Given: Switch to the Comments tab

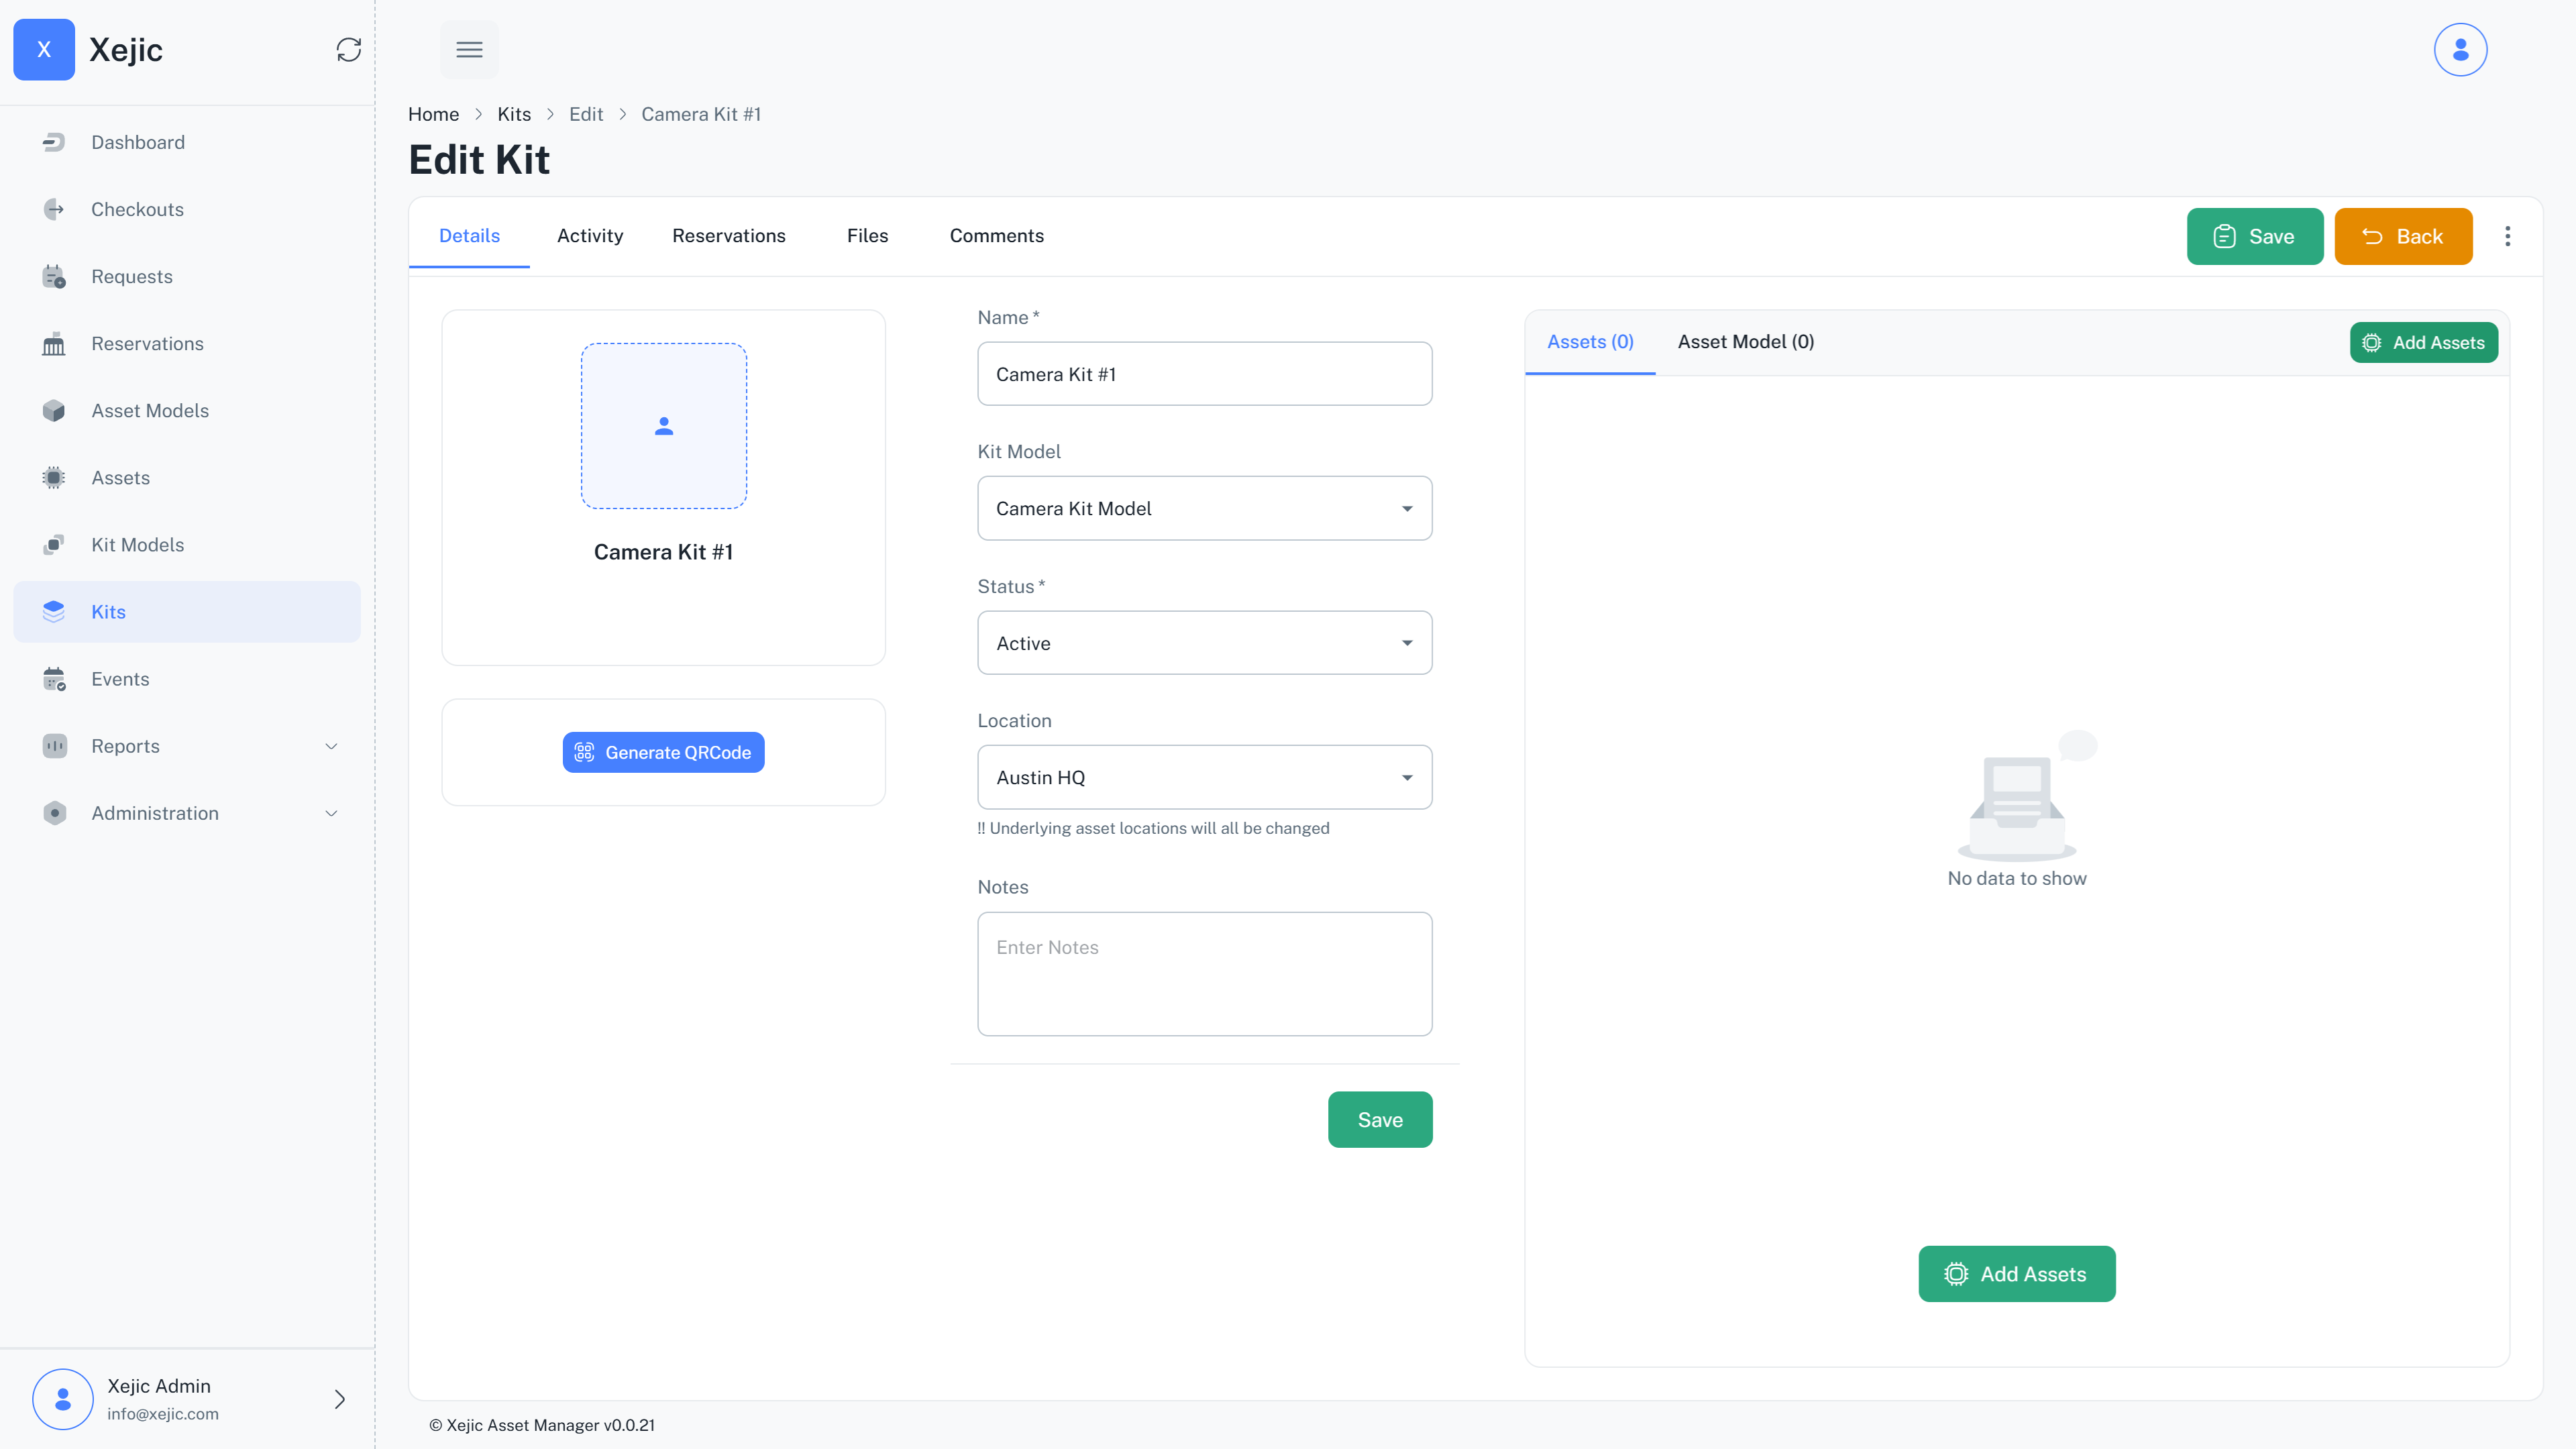Looking at the screenshot, I should coord(996,235).
